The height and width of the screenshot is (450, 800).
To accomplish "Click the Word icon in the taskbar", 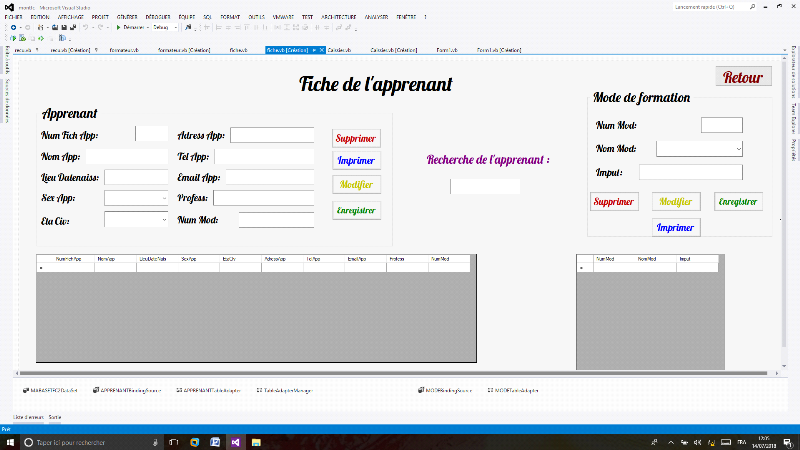I will tap(215, 441).
